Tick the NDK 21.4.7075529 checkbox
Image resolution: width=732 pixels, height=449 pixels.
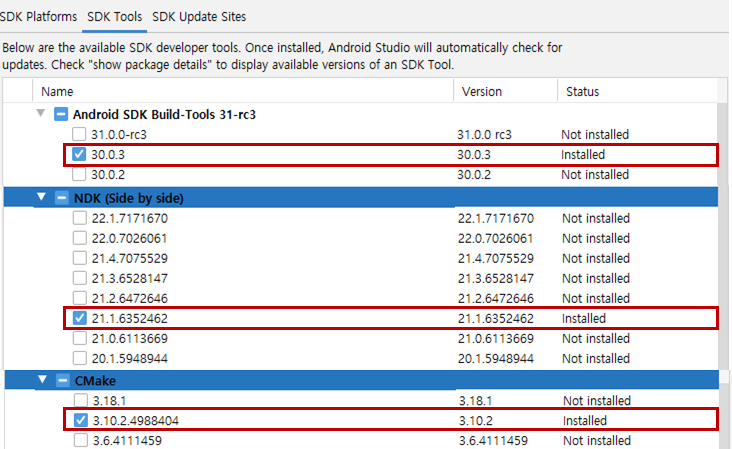79,258
